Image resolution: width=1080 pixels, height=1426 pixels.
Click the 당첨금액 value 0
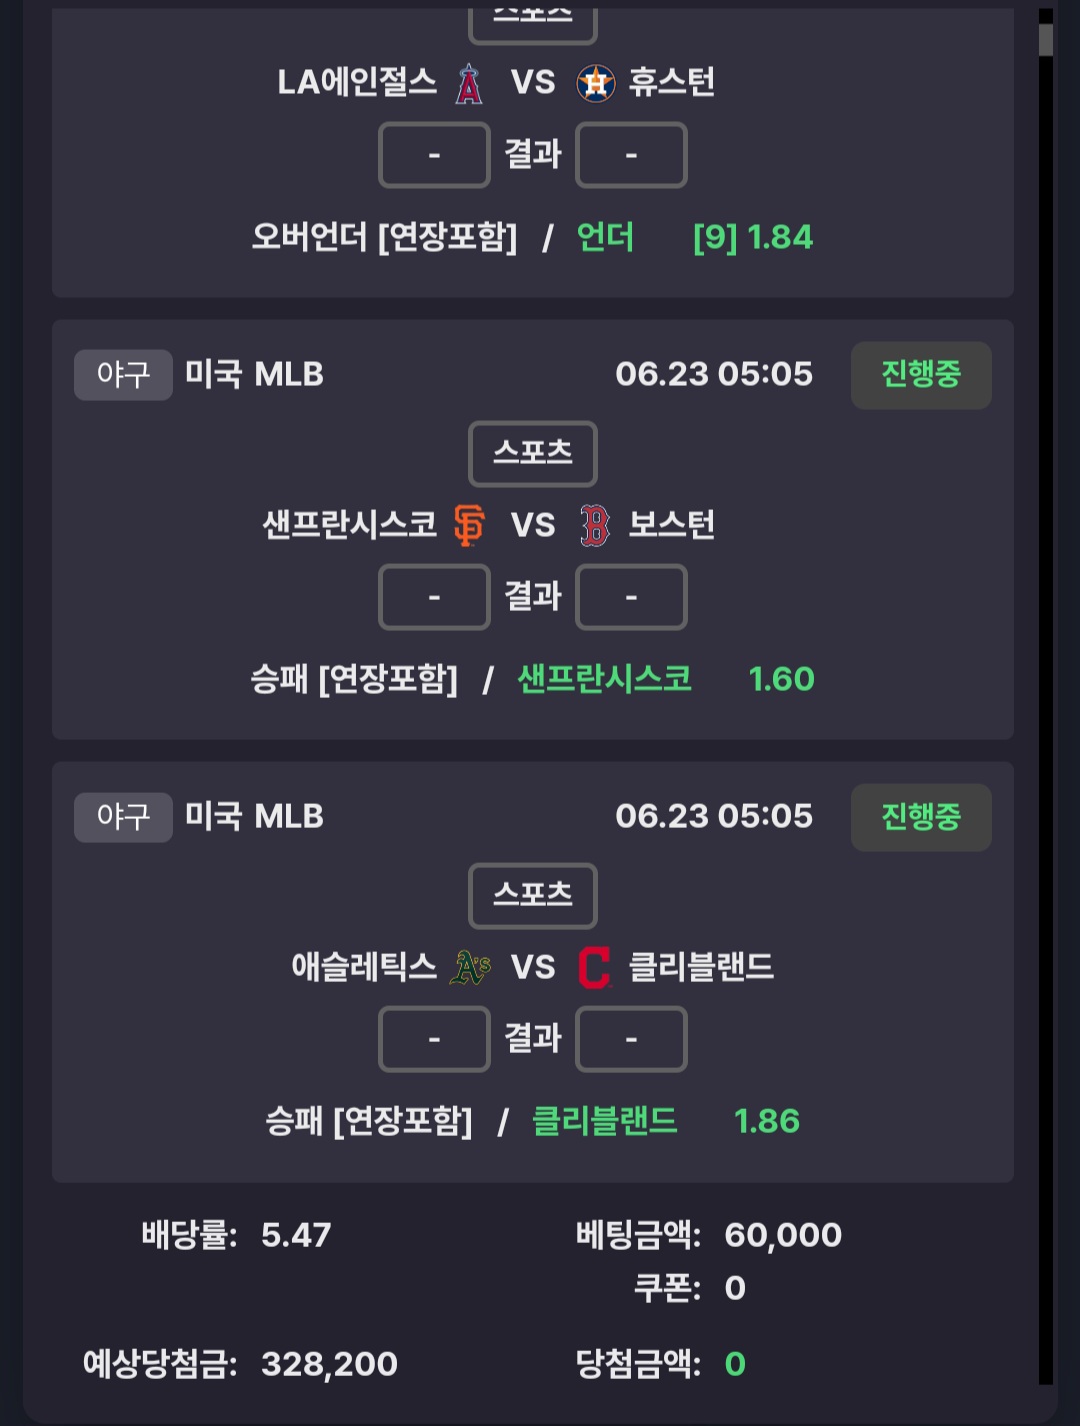(735, 1364)
